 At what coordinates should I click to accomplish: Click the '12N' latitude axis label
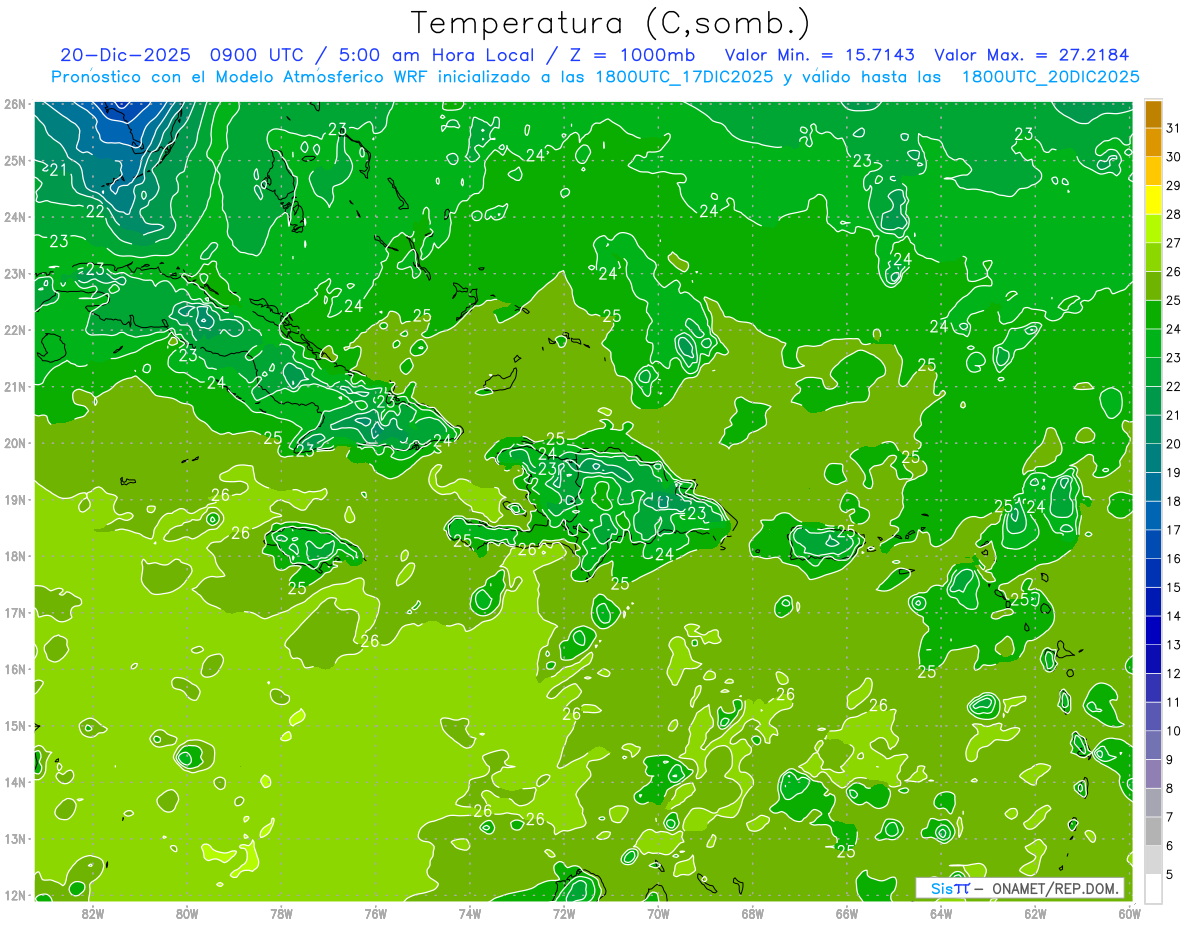coord(15,895)
